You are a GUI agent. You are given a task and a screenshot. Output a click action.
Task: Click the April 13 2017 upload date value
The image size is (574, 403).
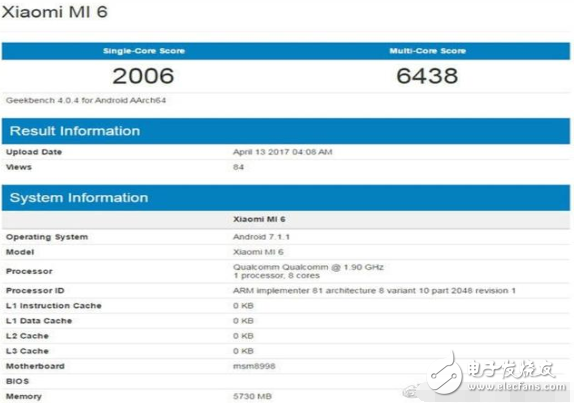(x=283, y=152)
